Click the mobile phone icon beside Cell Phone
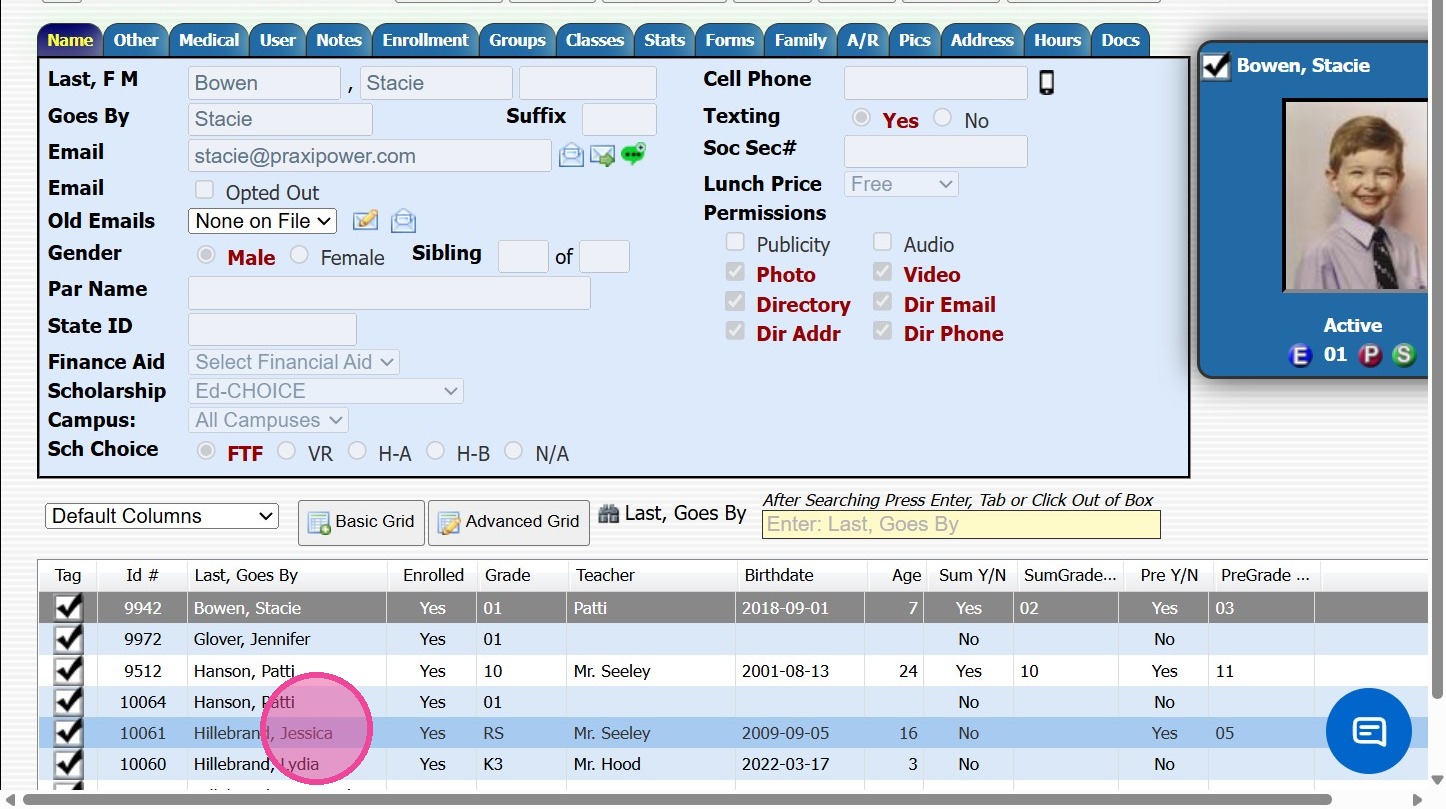Viewport: 1446px width, 809px height. (1046, 82)
